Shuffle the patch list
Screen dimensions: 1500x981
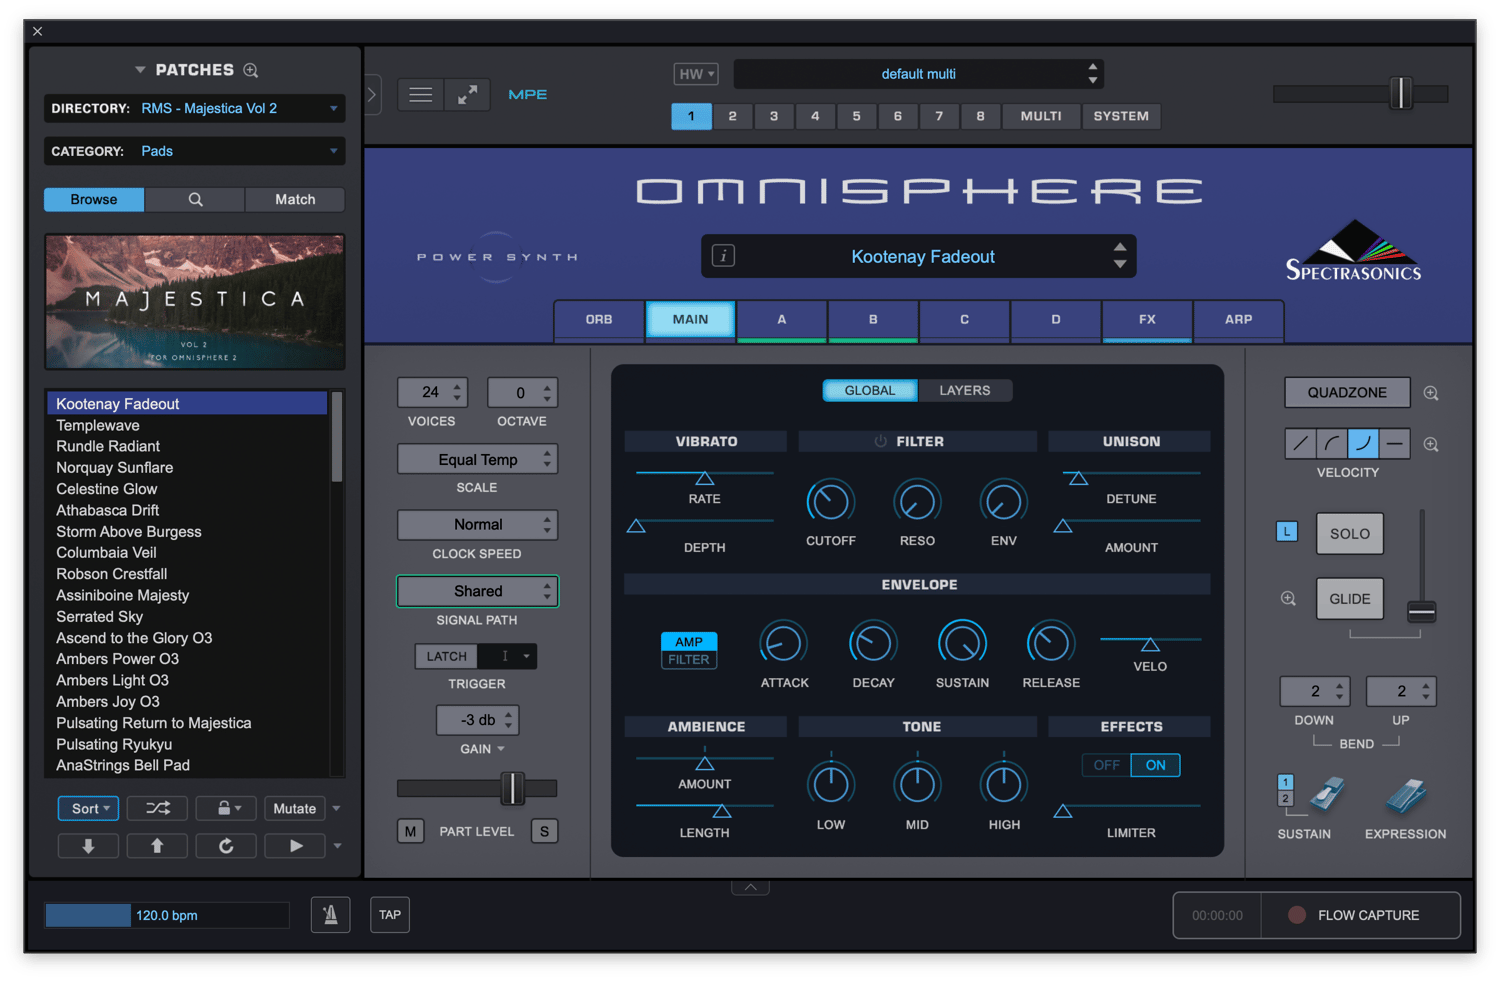[x=158, y=808]
